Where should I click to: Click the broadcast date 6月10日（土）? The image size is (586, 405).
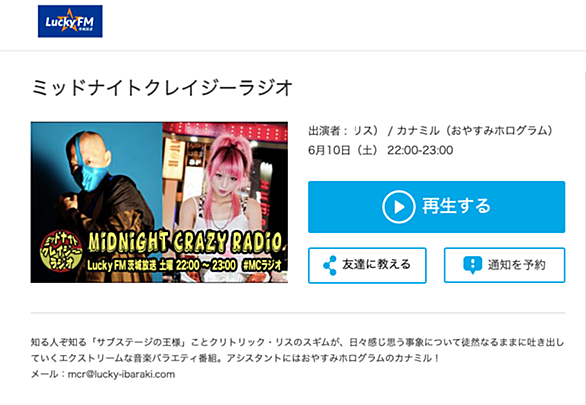click(343, 150)
